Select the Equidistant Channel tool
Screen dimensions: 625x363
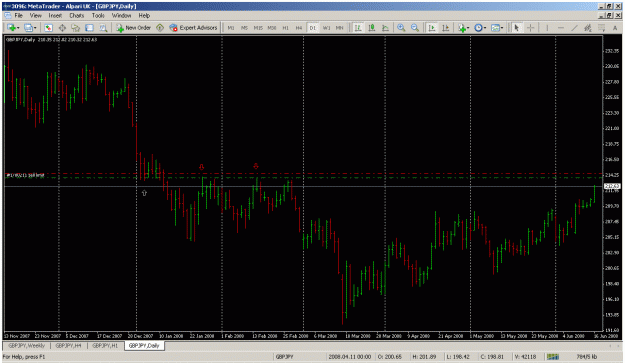pos(588,27)
